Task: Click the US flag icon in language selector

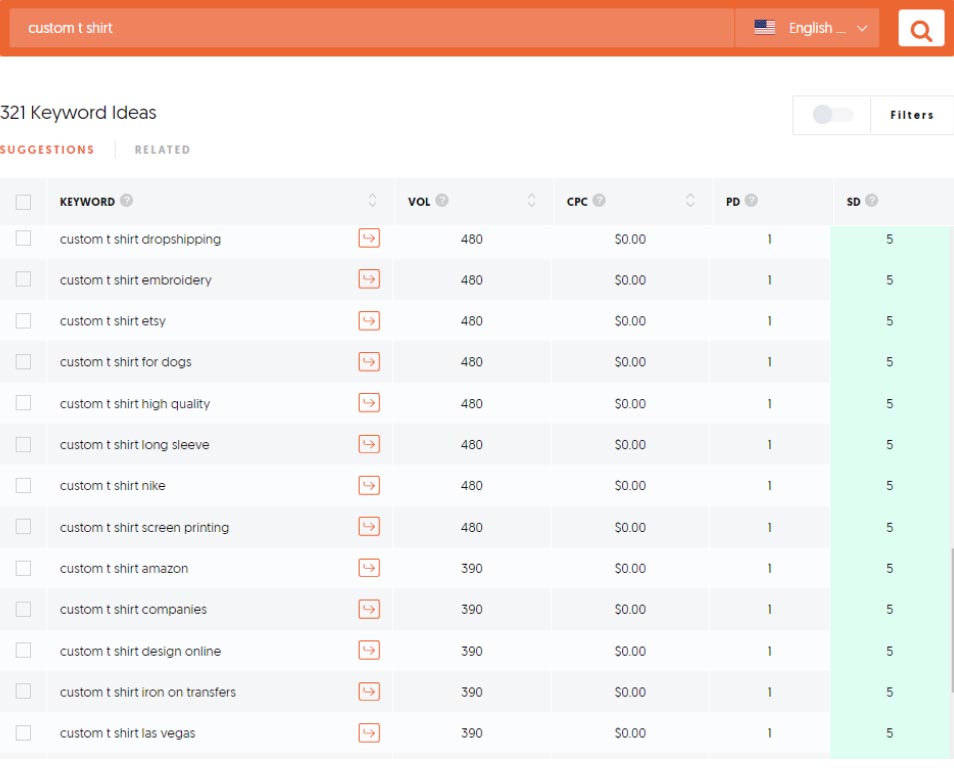Action: (x=764, y=27)
